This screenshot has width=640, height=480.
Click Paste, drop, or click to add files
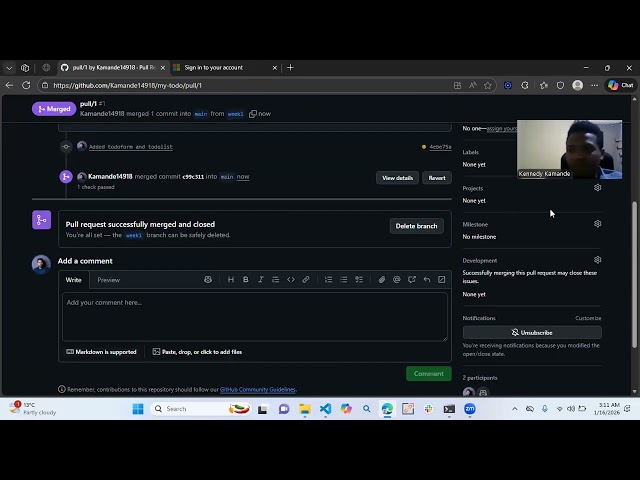[x=198, y=352]
